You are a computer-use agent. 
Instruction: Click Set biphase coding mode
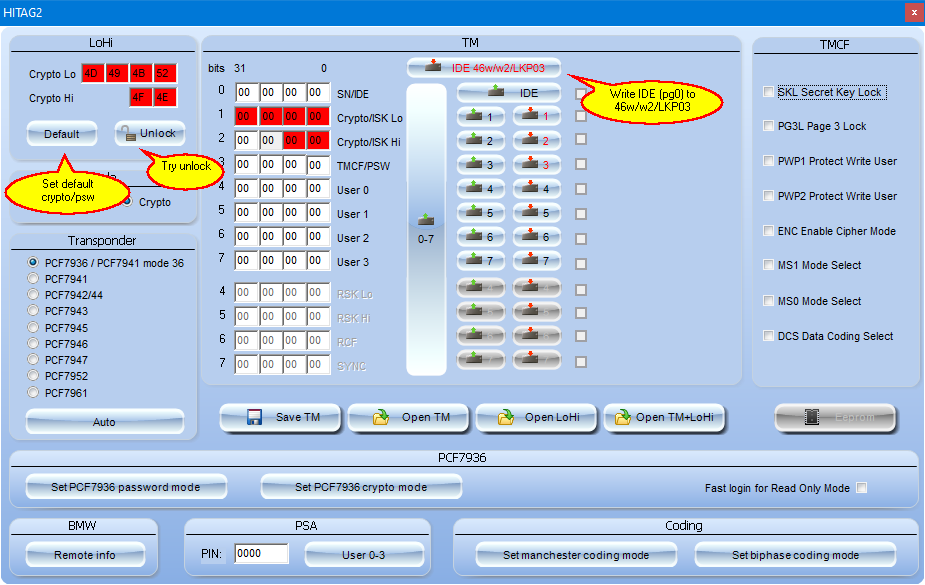(x=795, y=555)
